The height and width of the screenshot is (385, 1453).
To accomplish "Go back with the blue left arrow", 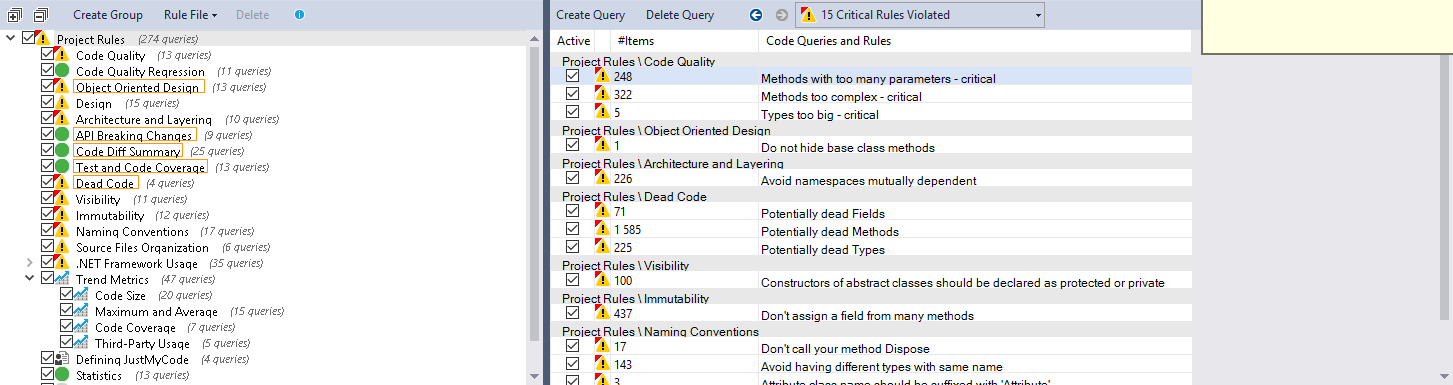I will click(x=756, y=15).
